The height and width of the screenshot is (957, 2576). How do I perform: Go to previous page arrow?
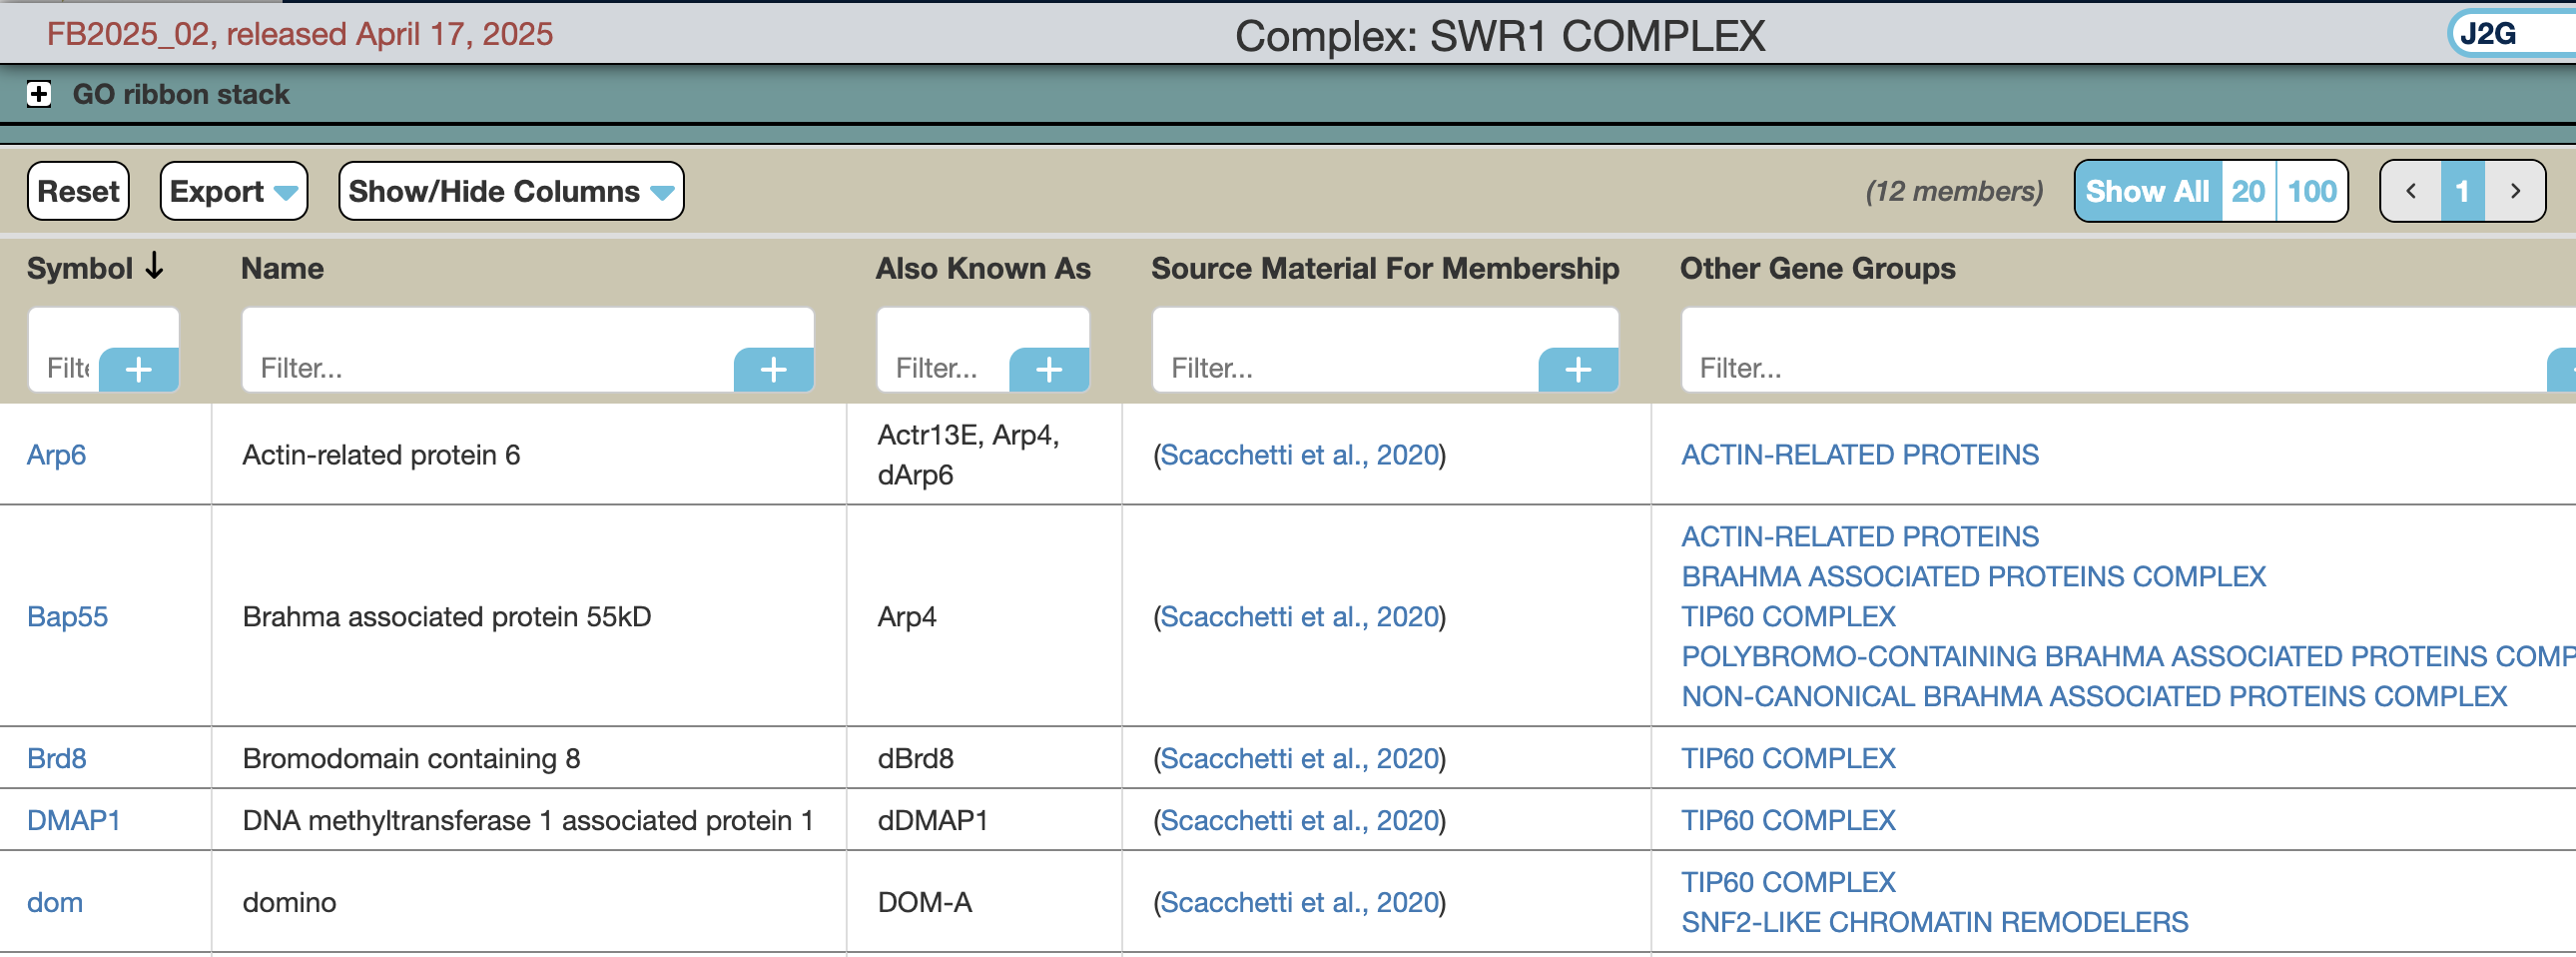[2410, 191]
